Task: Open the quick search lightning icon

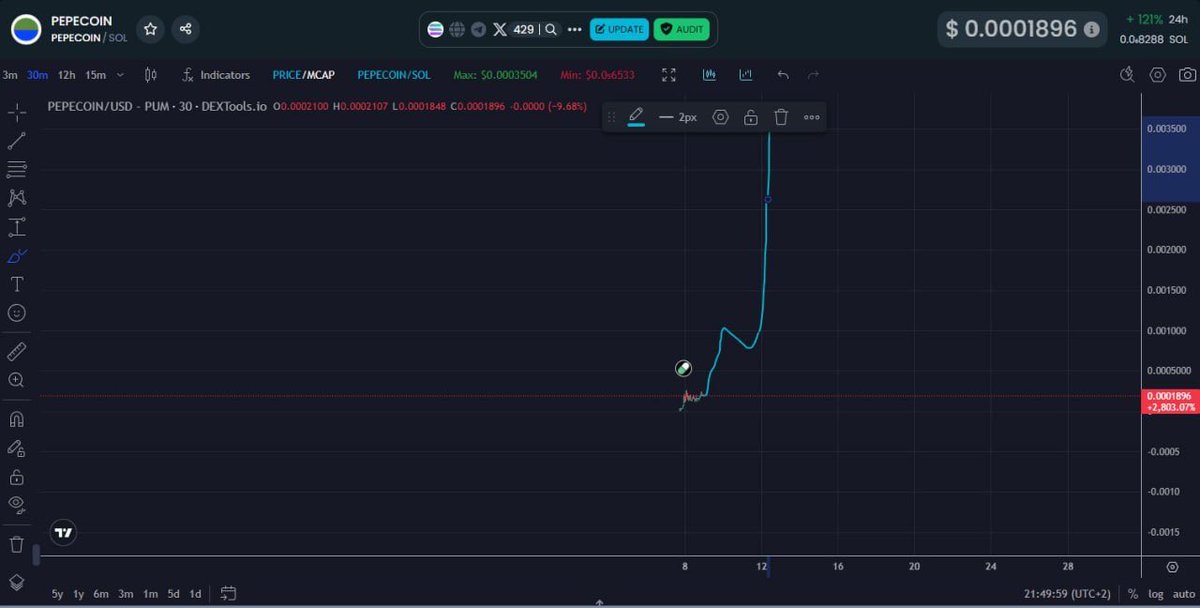Action: (x=1127, y=75)
